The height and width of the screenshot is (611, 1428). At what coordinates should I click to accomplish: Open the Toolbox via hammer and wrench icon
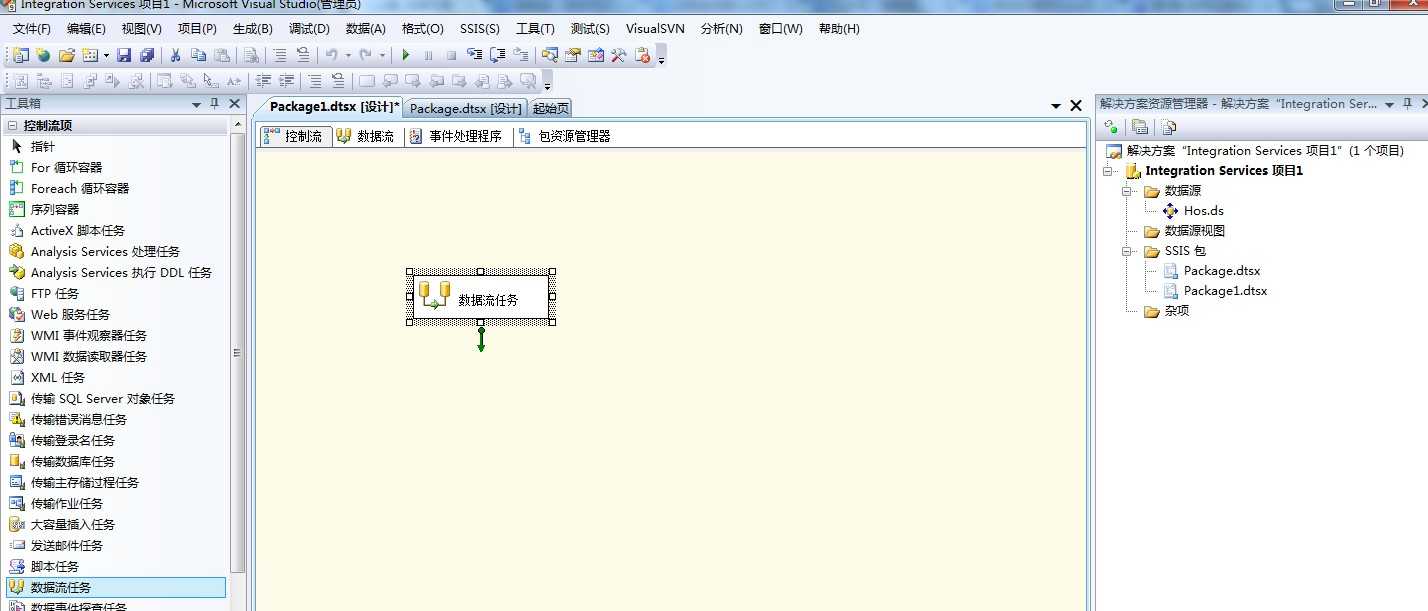(619, 55)
